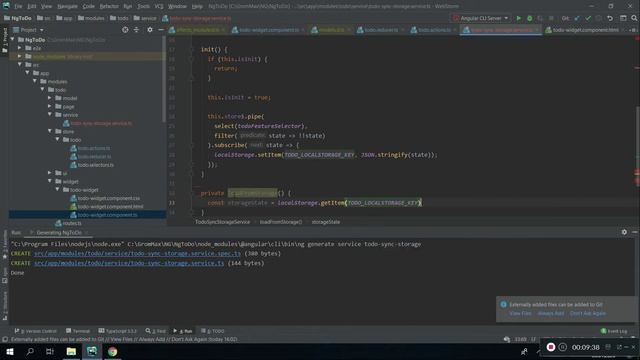Collapse the widget folder
The height and width of the screenshot is (360, 640).
[50, 181]
